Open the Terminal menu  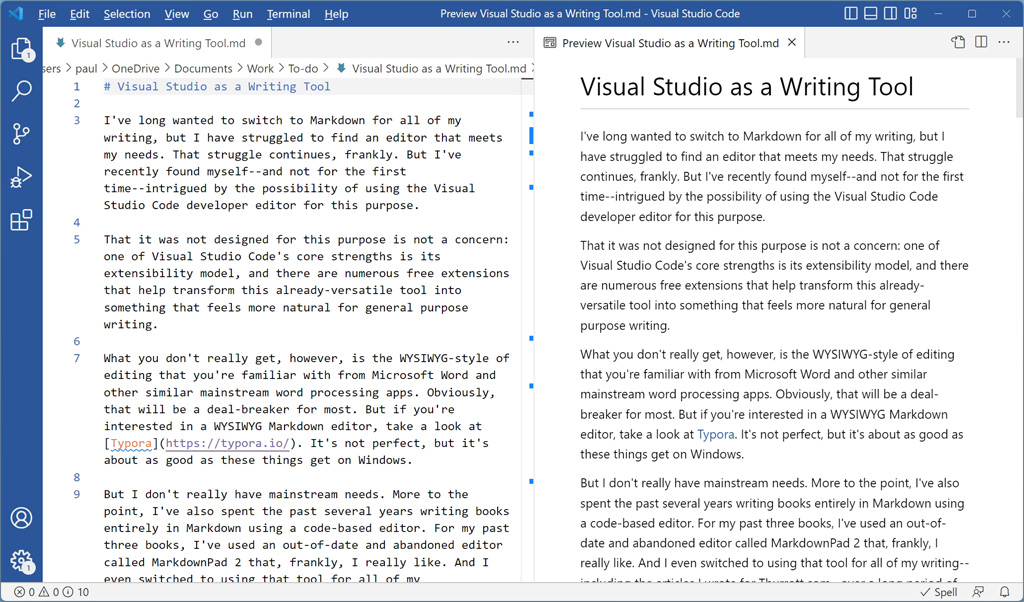point(288,14)
